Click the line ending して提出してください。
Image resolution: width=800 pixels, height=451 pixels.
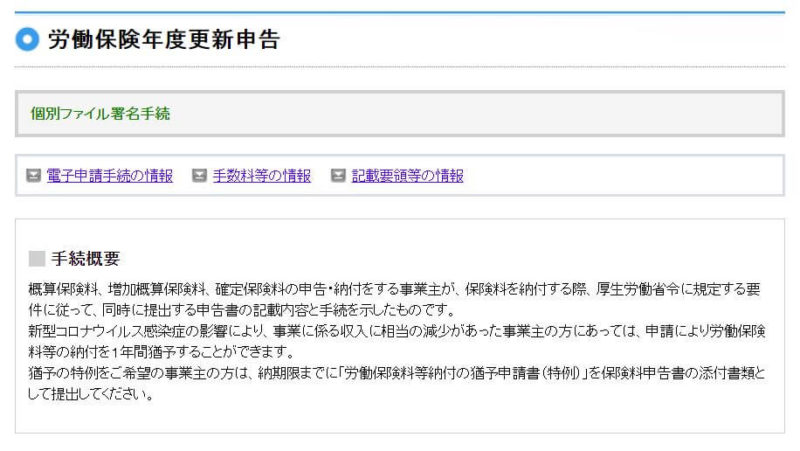pos(91,394)
